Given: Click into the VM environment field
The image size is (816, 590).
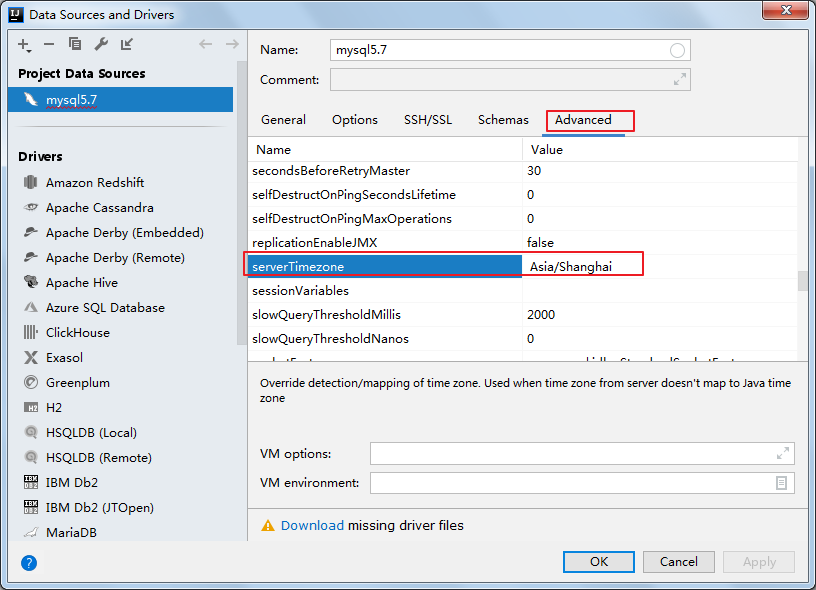Looking at the screenshot, I should click(582, 483).
